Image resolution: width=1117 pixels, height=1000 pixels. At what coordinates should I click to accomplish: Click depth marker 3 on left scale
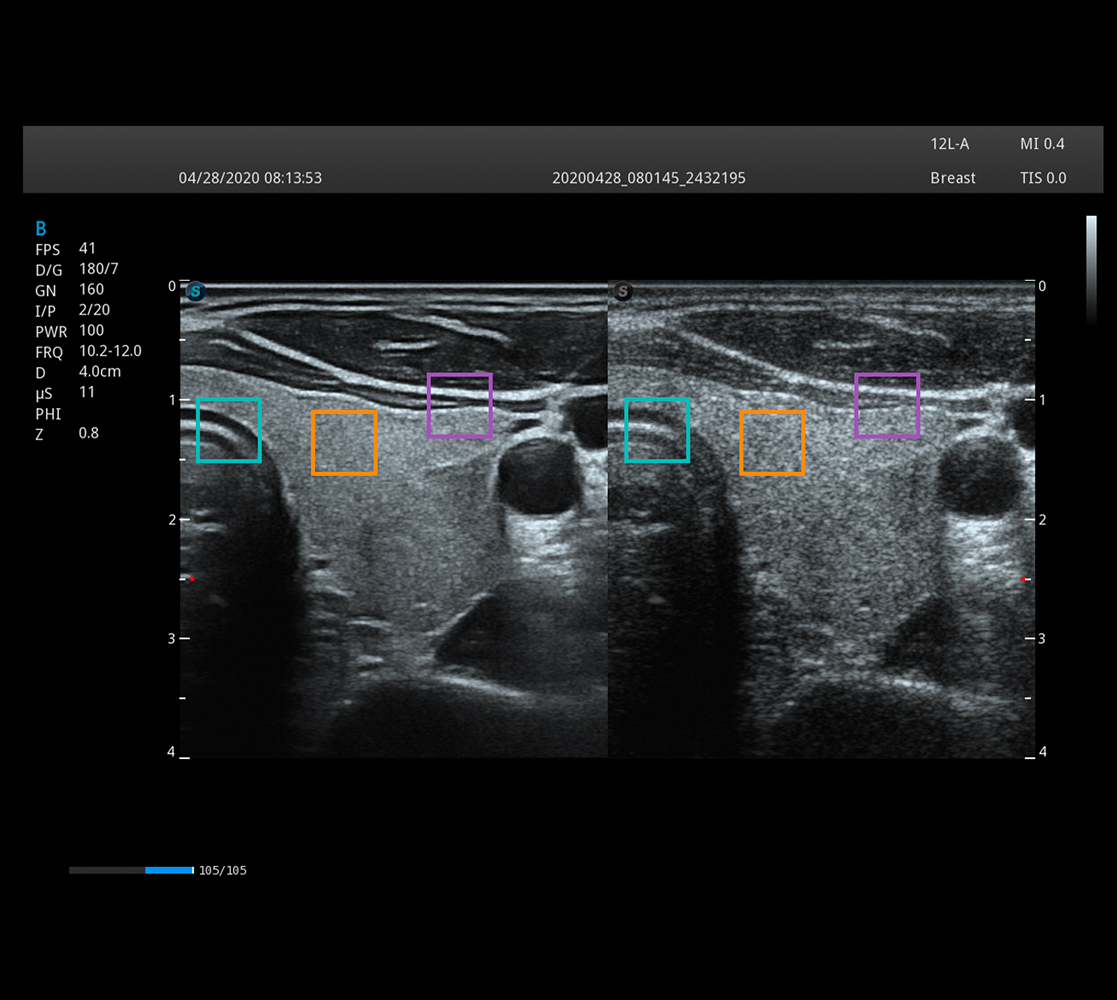[172, 639]
